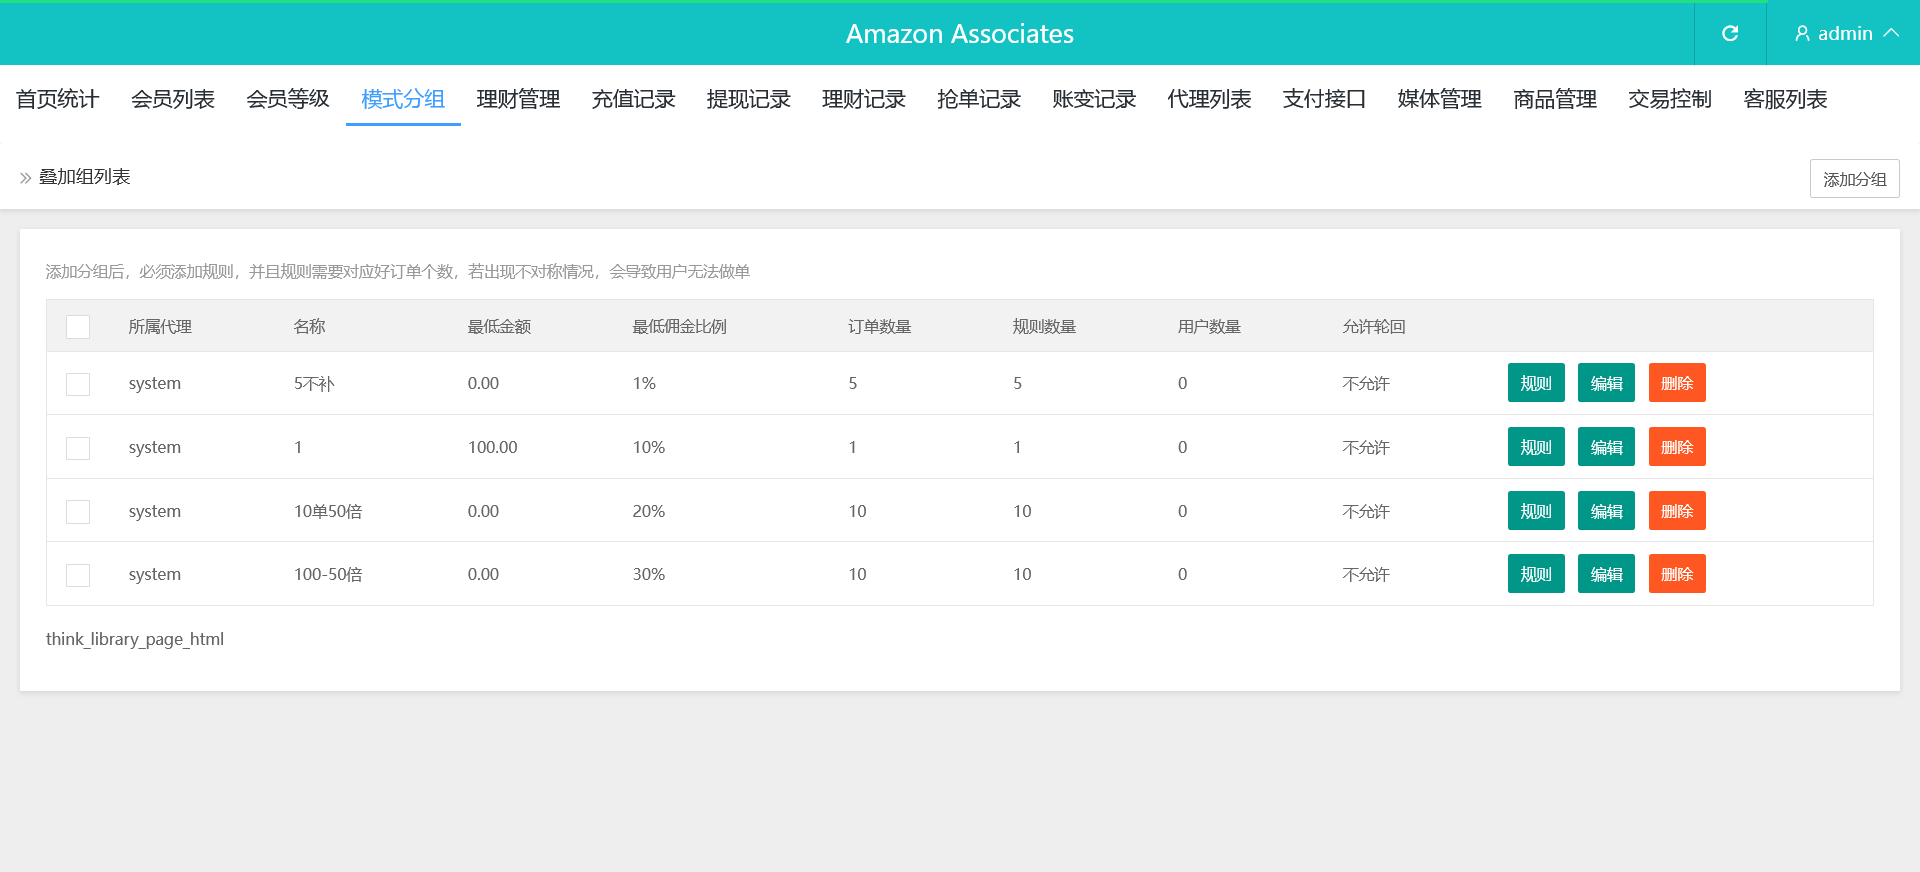Check the box for the 5不补 row
This screenshot has width=1920, height=872.
point(78,384)
